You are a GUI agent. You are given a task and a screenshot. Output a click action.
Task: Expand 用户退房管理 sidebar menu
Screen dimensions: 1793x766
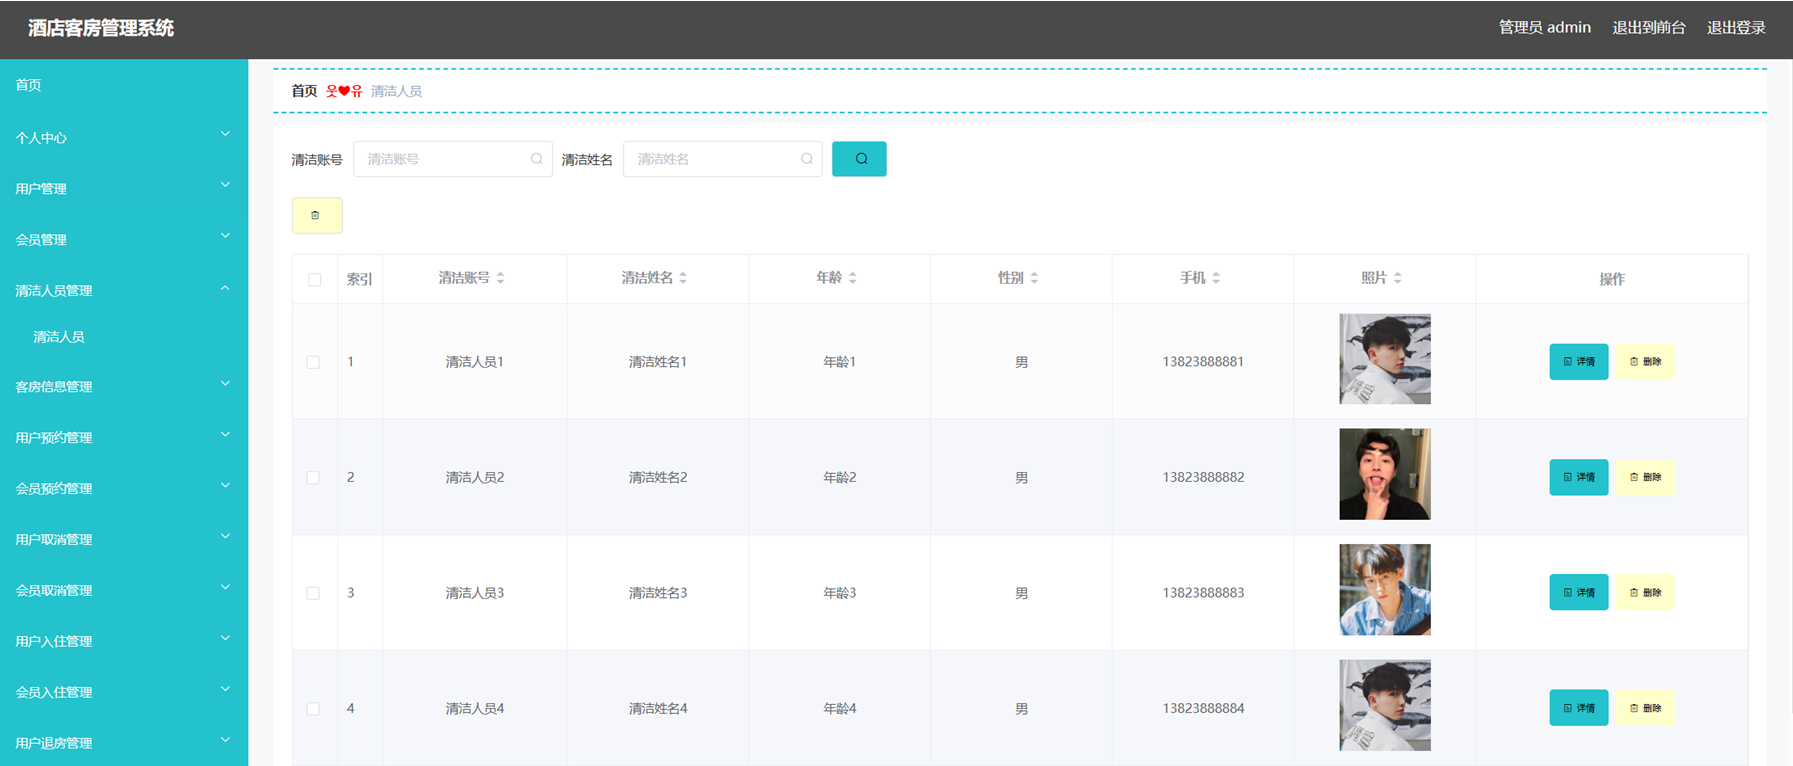pos(124,743)
